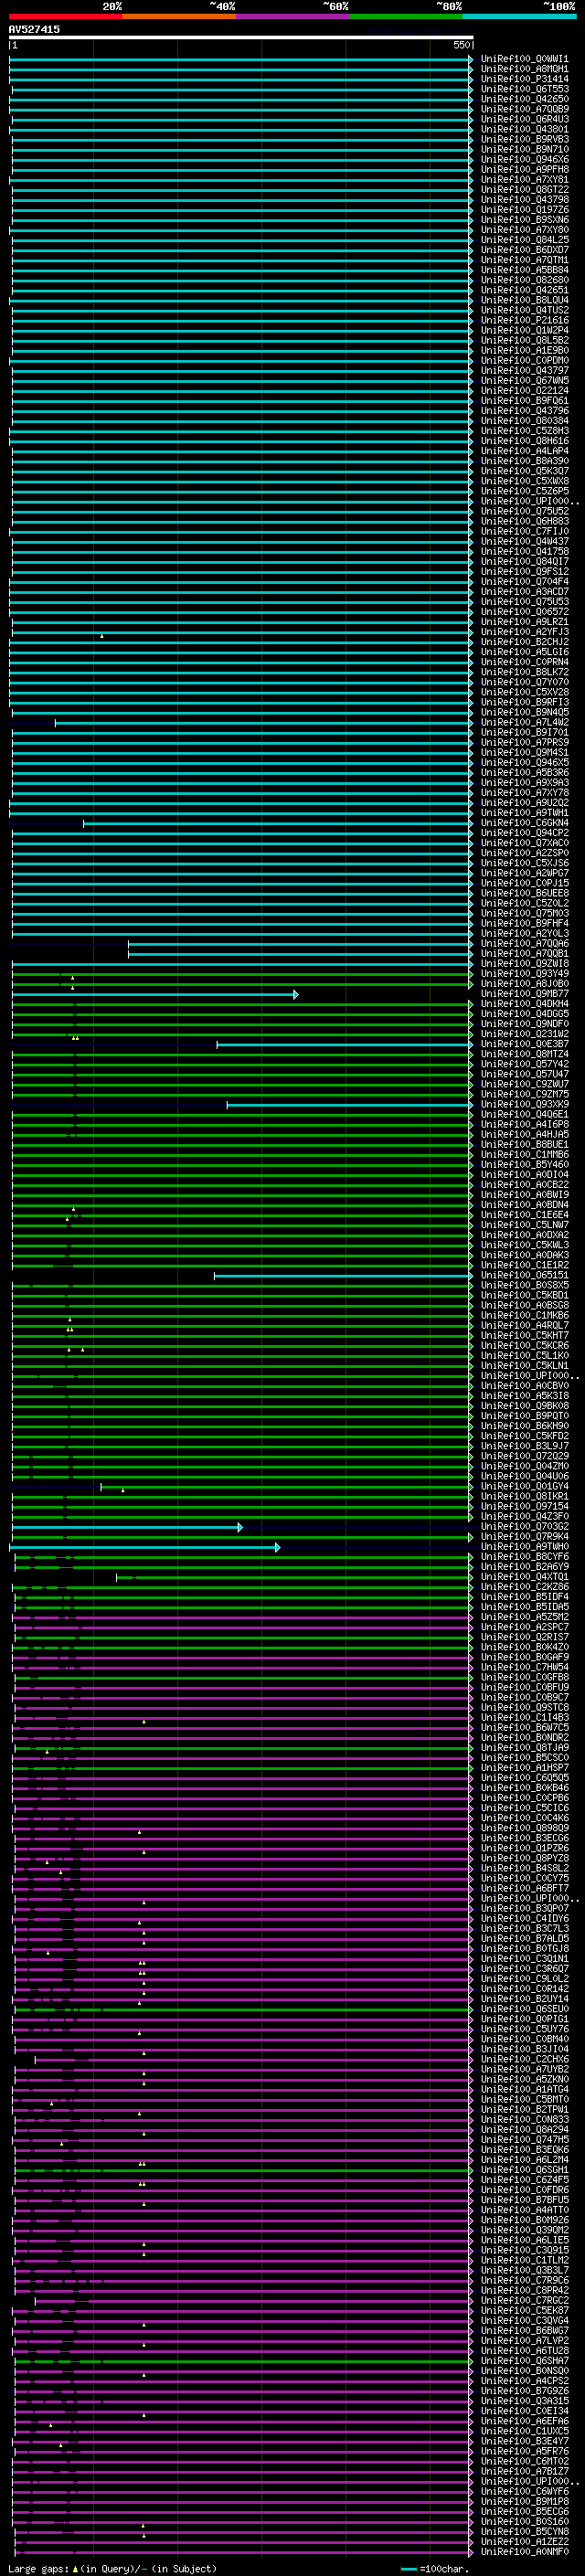Select the UniRef100_A4I6P8 label
Image resolution: width=585 pixels, height=2576 pixels.
click(524, 1125)
